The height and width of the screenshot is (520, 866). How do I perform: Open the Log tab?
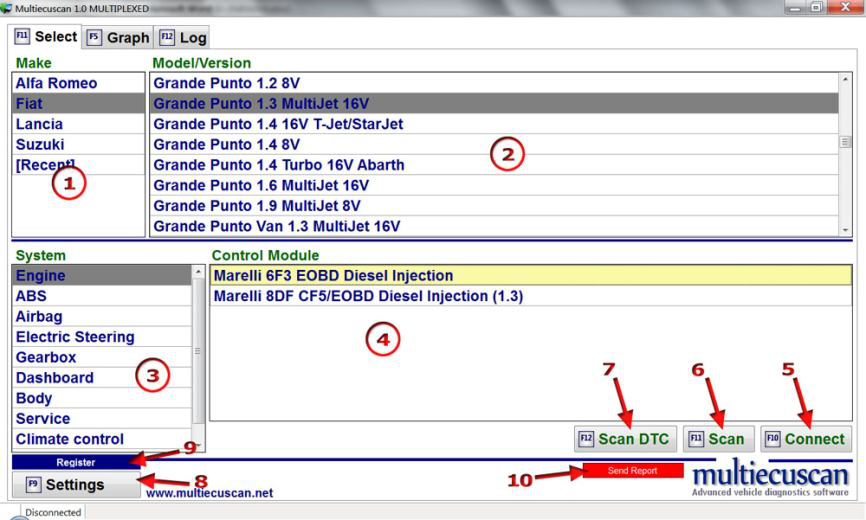point(183,38)
